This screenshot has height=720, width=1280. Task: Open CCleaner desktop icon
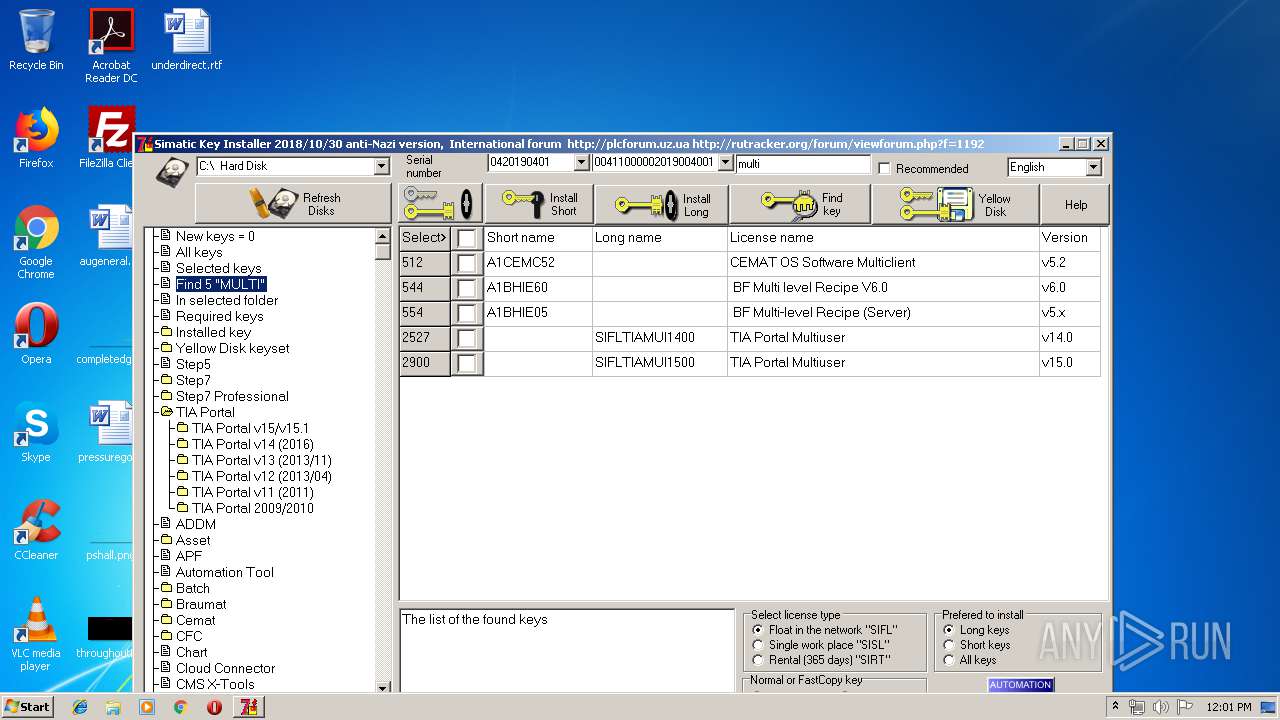coord(36,530)
